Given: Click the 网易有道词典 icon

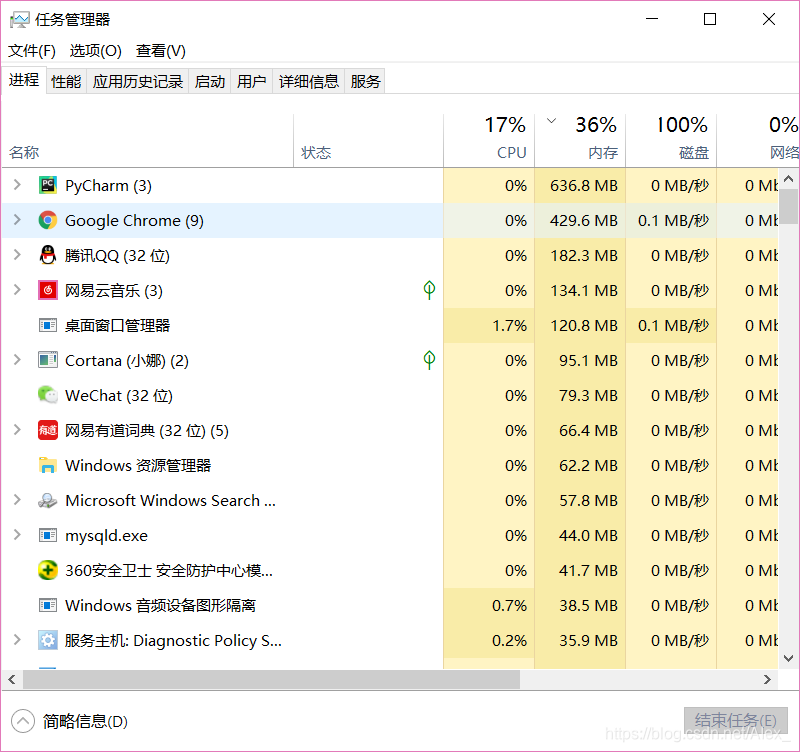Looking at the screenshot, I should click(x=49, y=430).
